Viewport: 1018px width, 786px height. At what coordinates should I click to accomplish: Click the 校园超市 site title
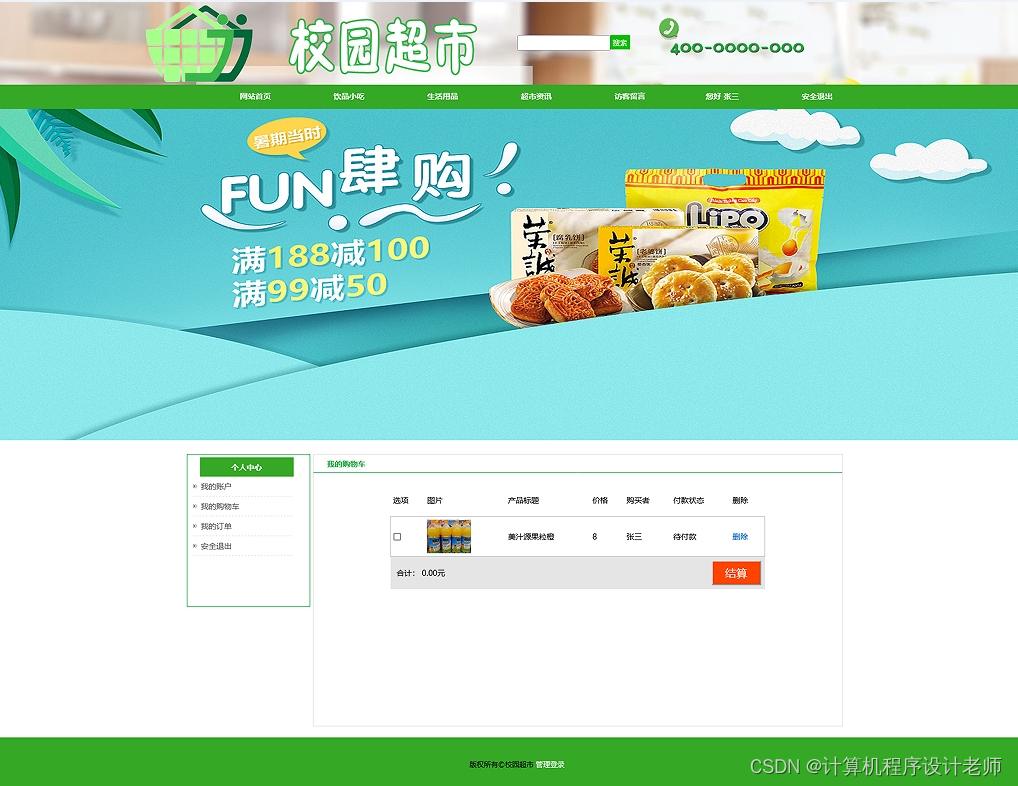382,45
